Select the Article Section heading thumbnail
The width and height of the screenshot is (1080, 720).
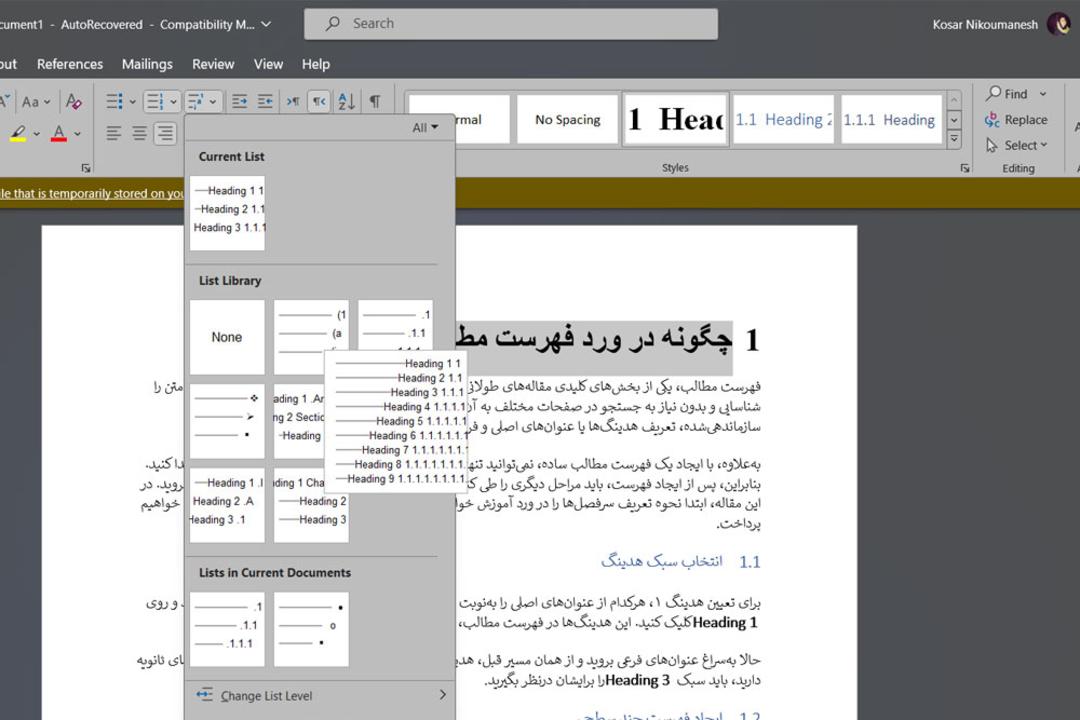(x=299, y=421)
